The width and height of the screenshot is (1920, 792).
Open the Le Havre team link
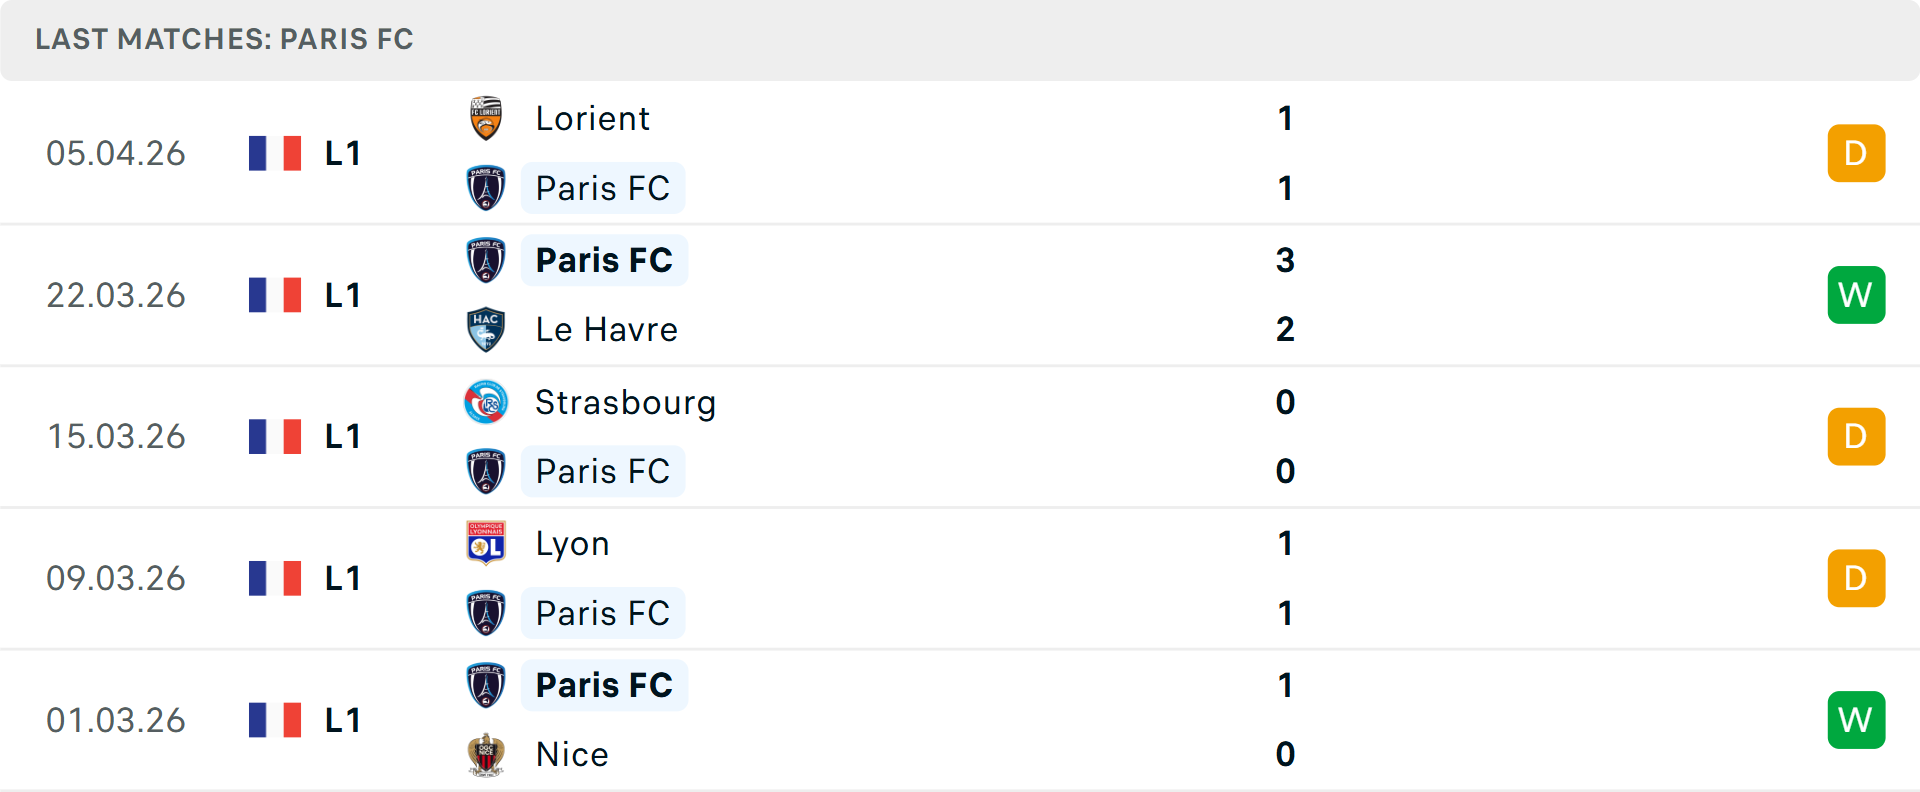(x=606, y=330)
